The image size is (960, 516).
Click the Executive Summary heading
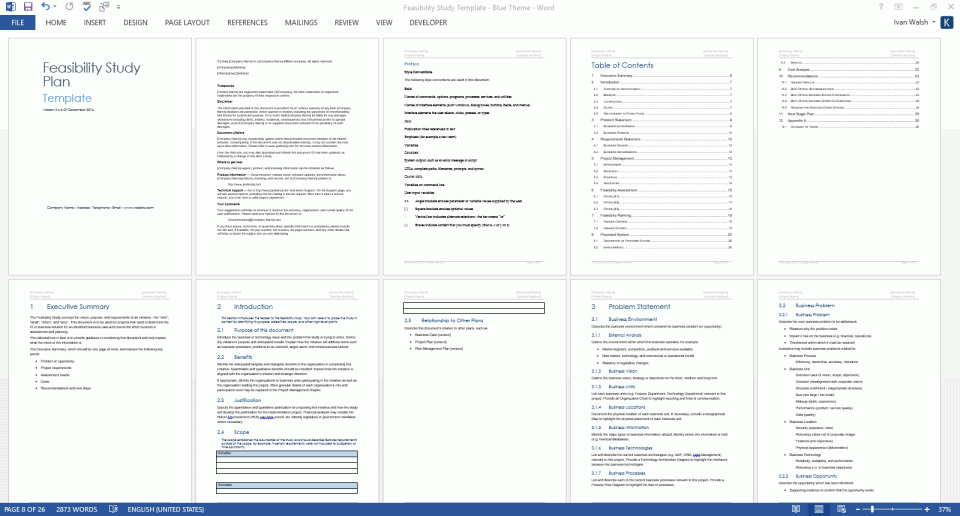[x=78, y=307]
